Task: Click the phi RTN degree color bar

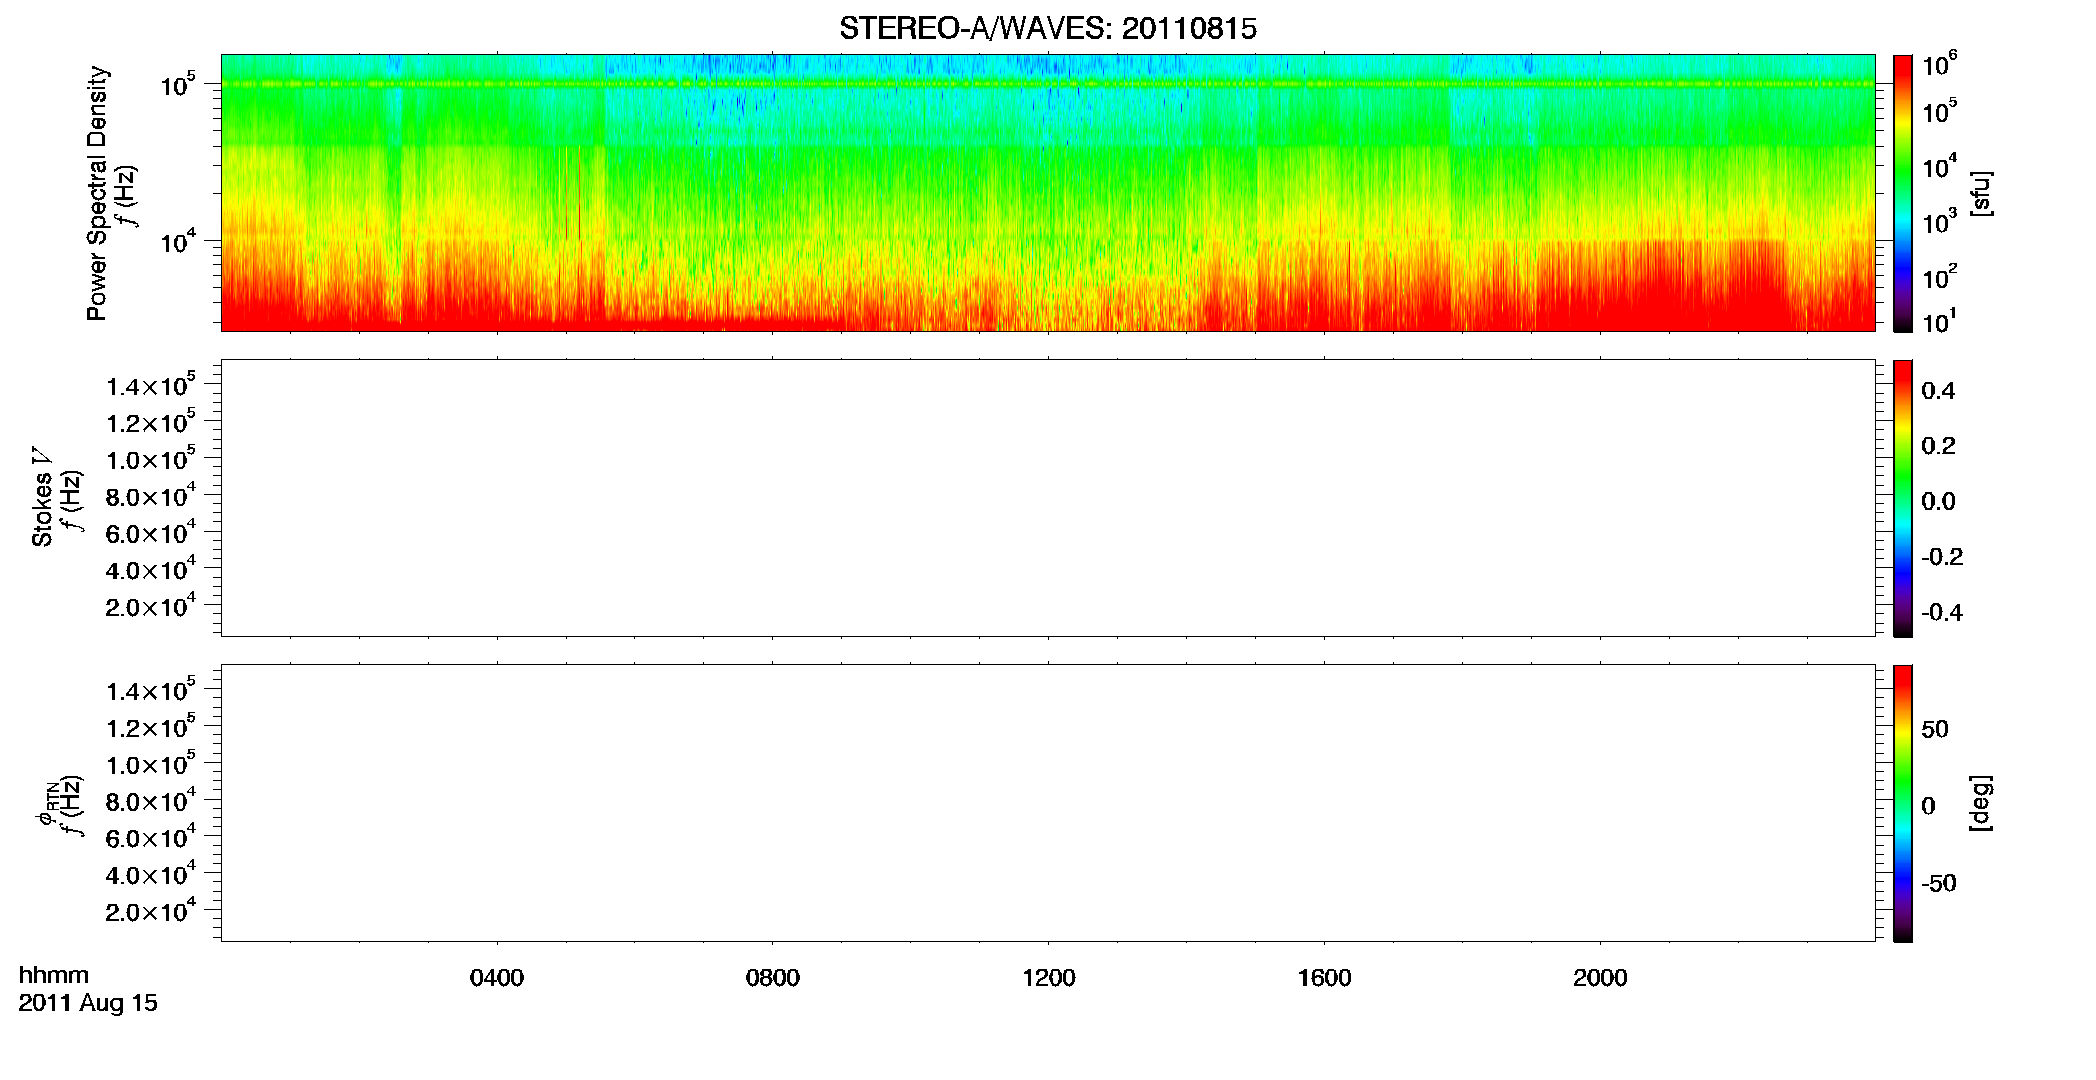Action: pos(1903,803)
